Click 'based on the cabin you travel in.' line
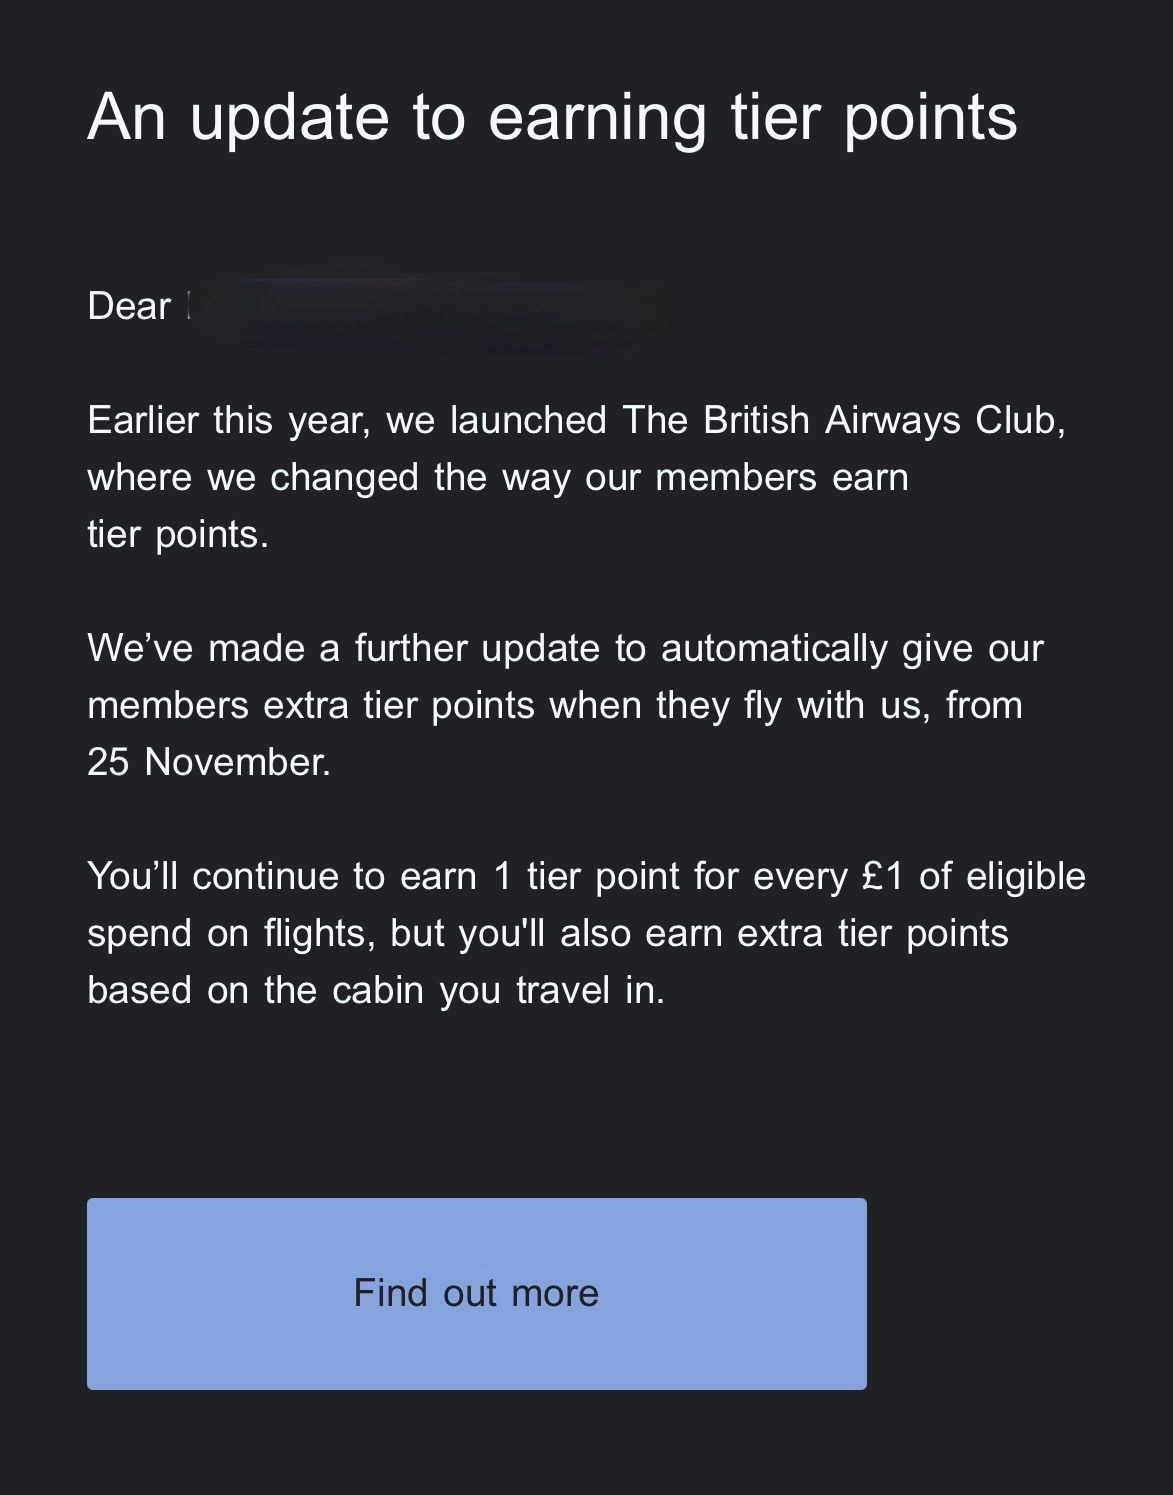The height and width of the screenshot is (1495, 1173). pyautogui.click(x=376, y=991)
